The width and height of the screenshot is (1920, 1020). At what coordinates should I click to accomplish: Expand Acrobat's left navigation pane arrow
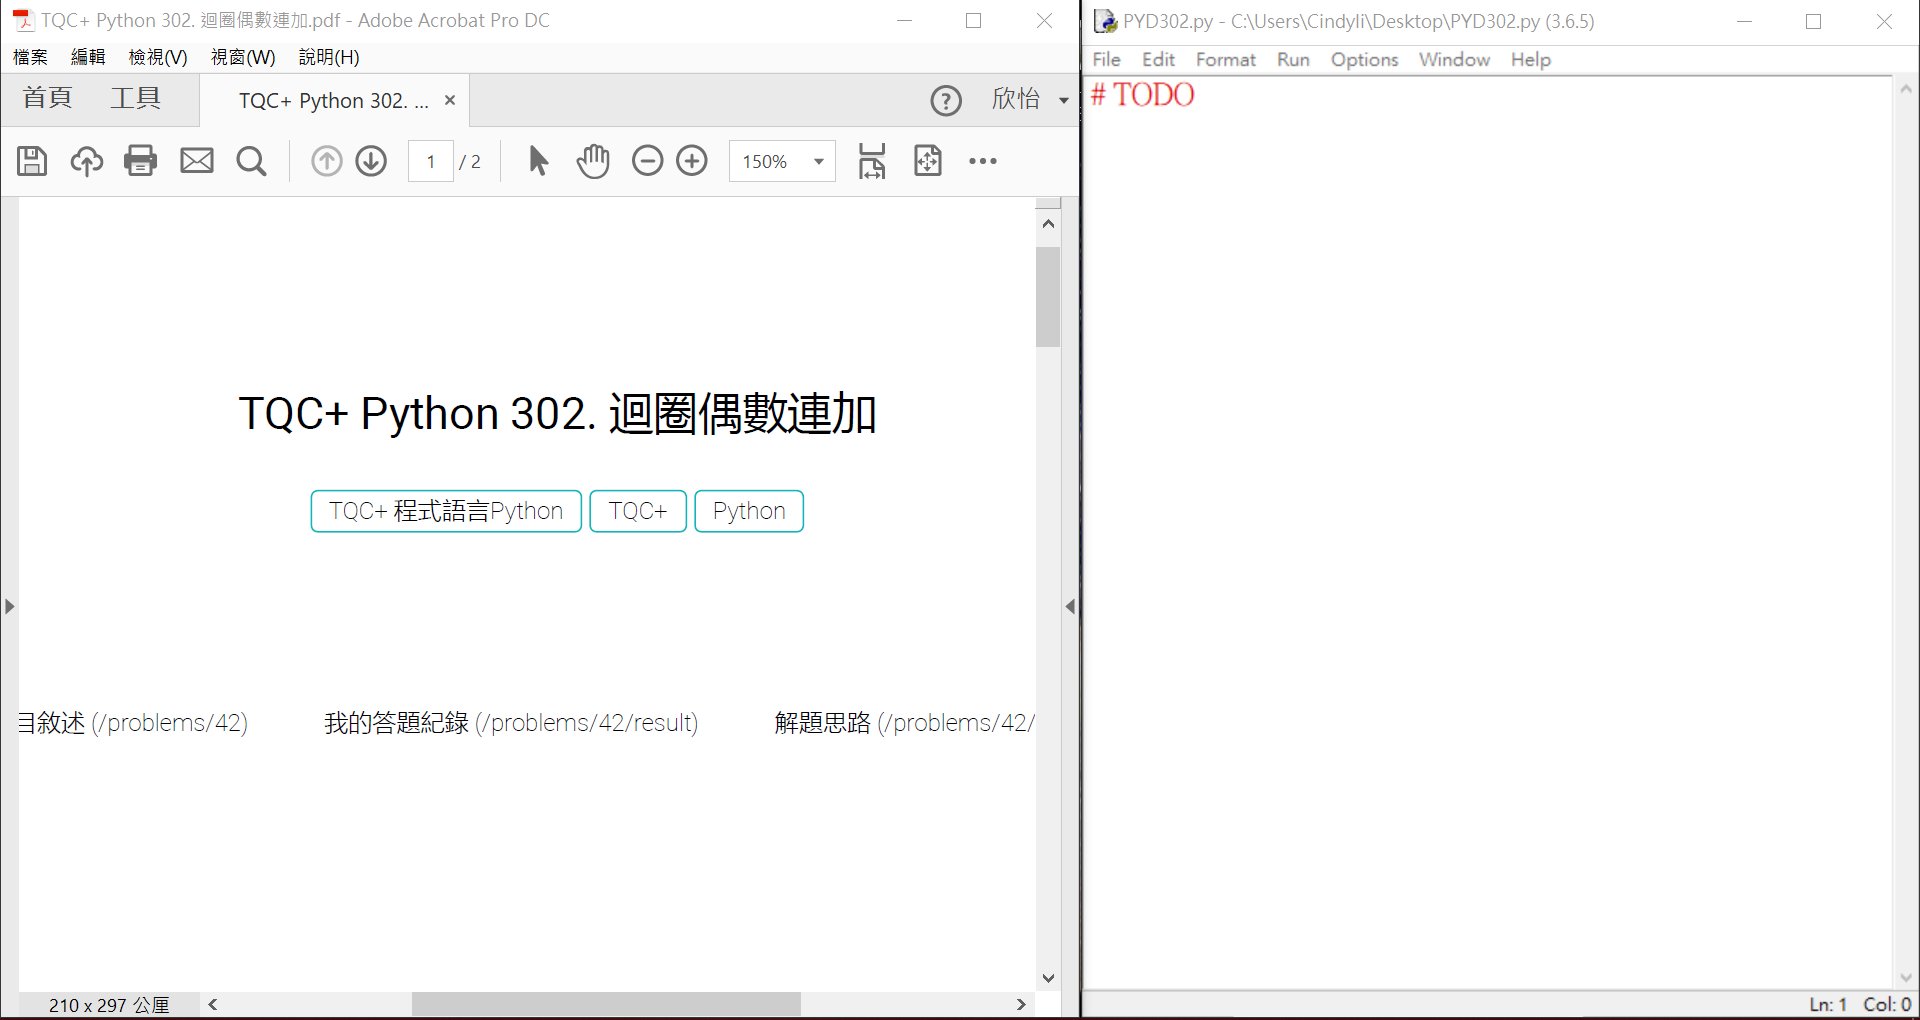pyautogui.click(x=9, y=606)
